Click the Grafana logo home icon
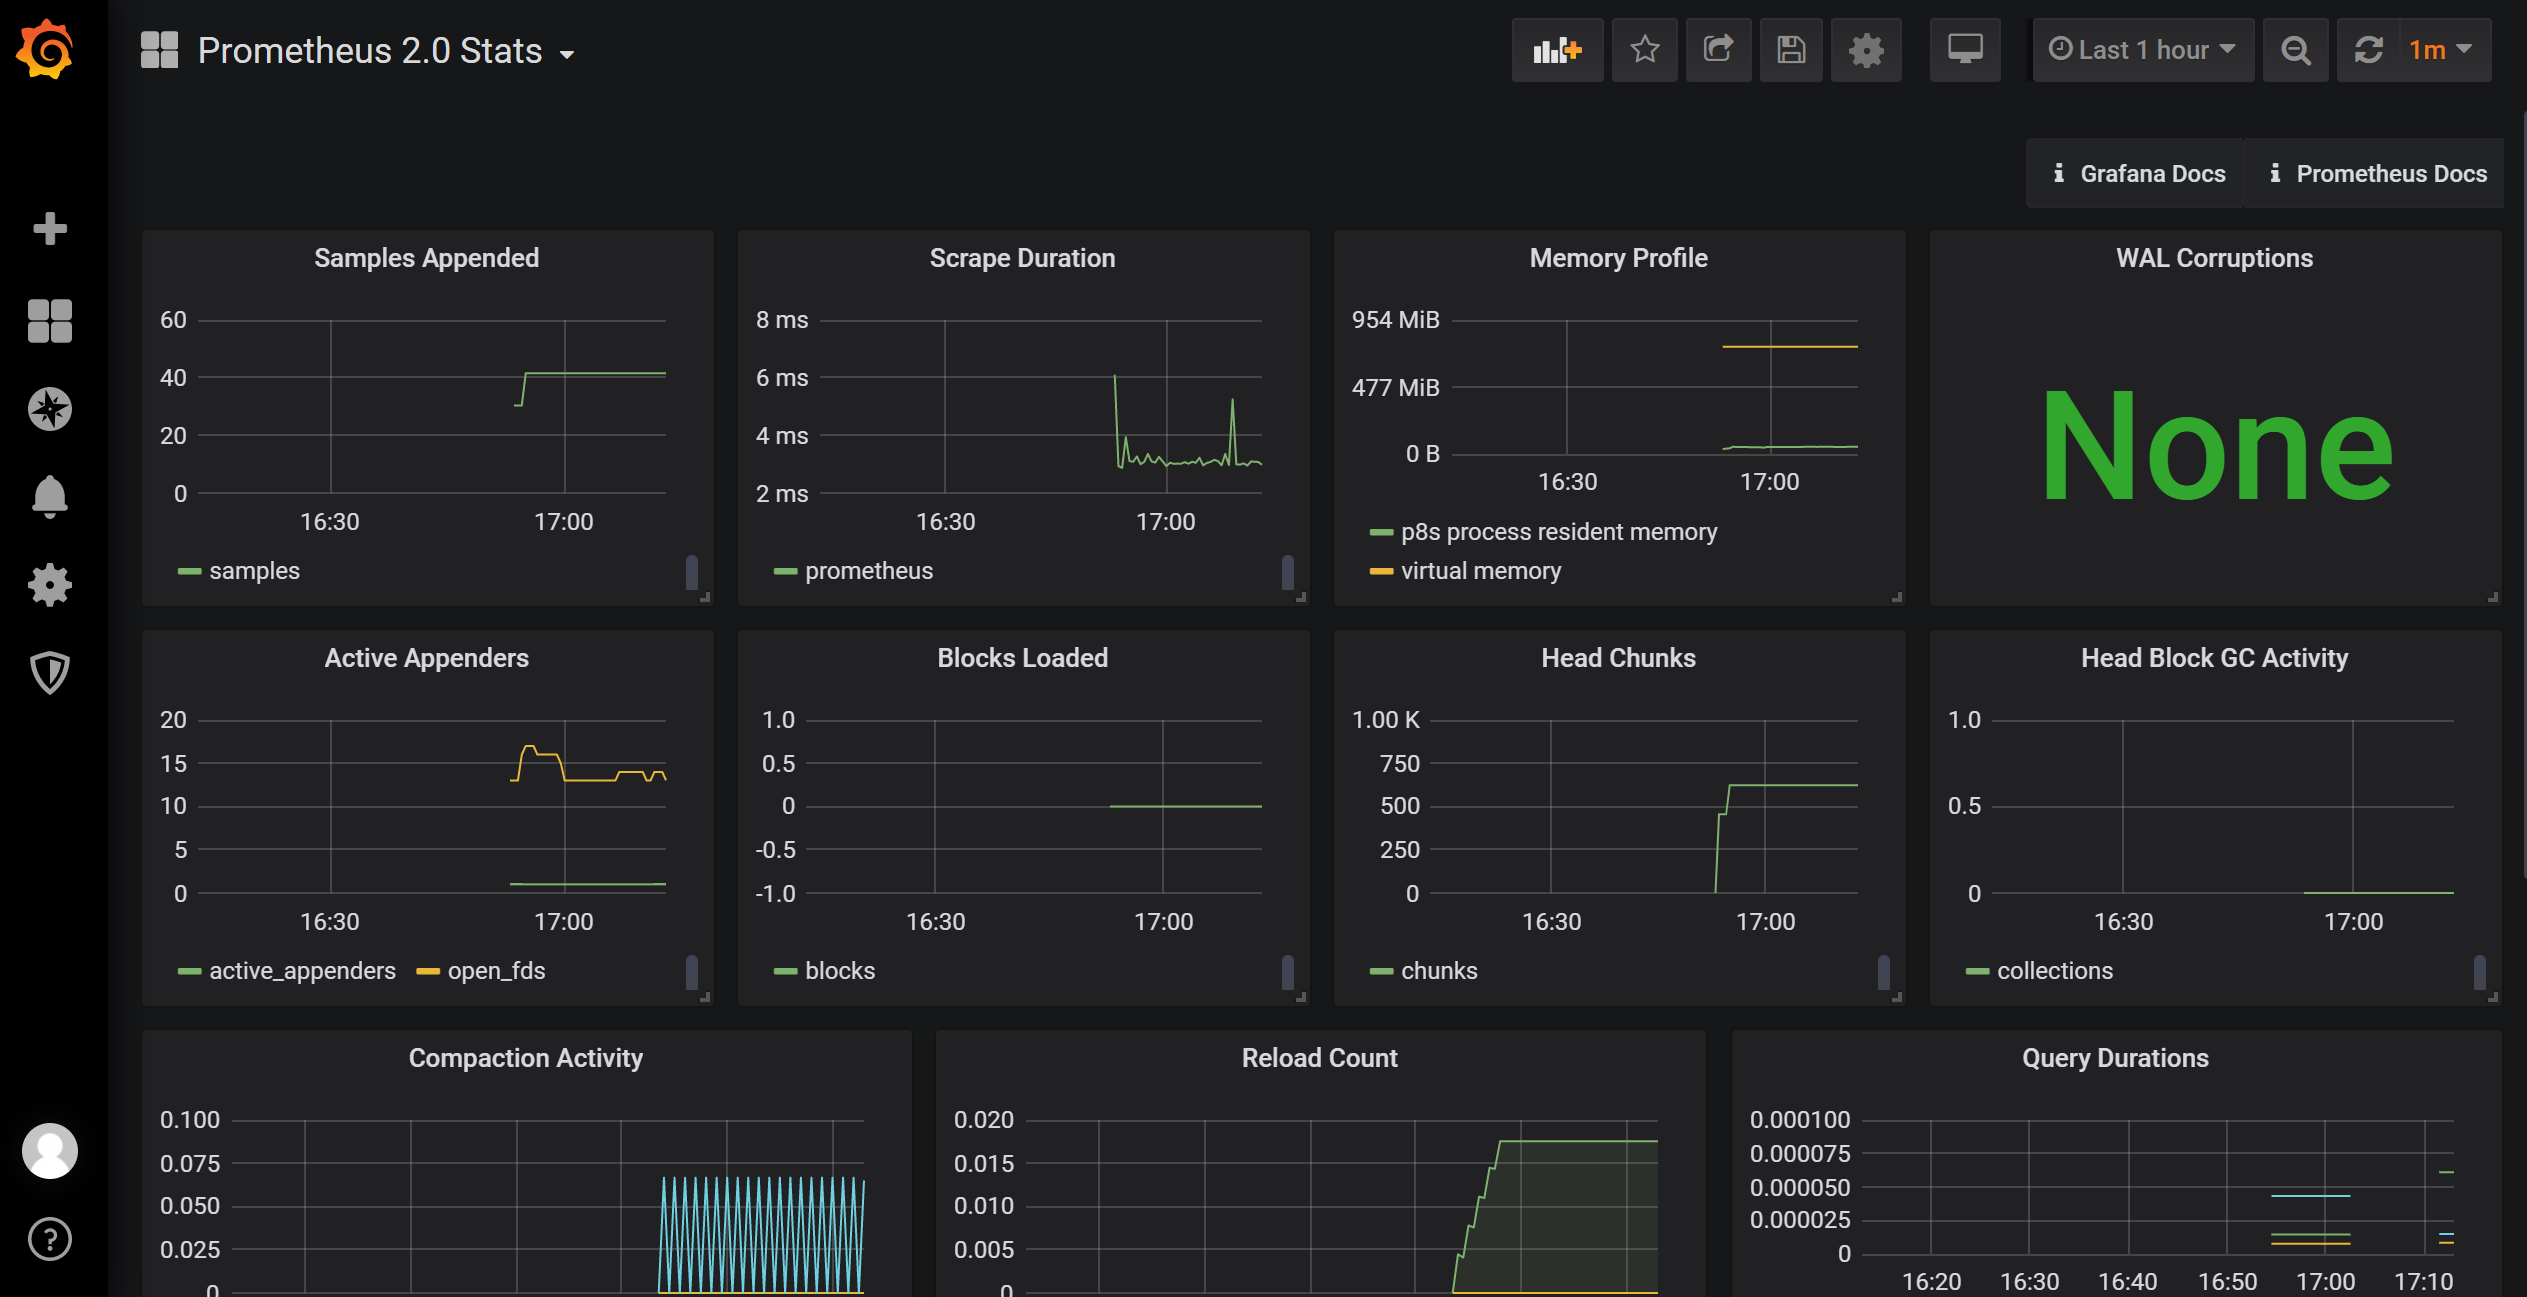The height and width of the screenshot is (1297, 2527). [x=46, y=48]
